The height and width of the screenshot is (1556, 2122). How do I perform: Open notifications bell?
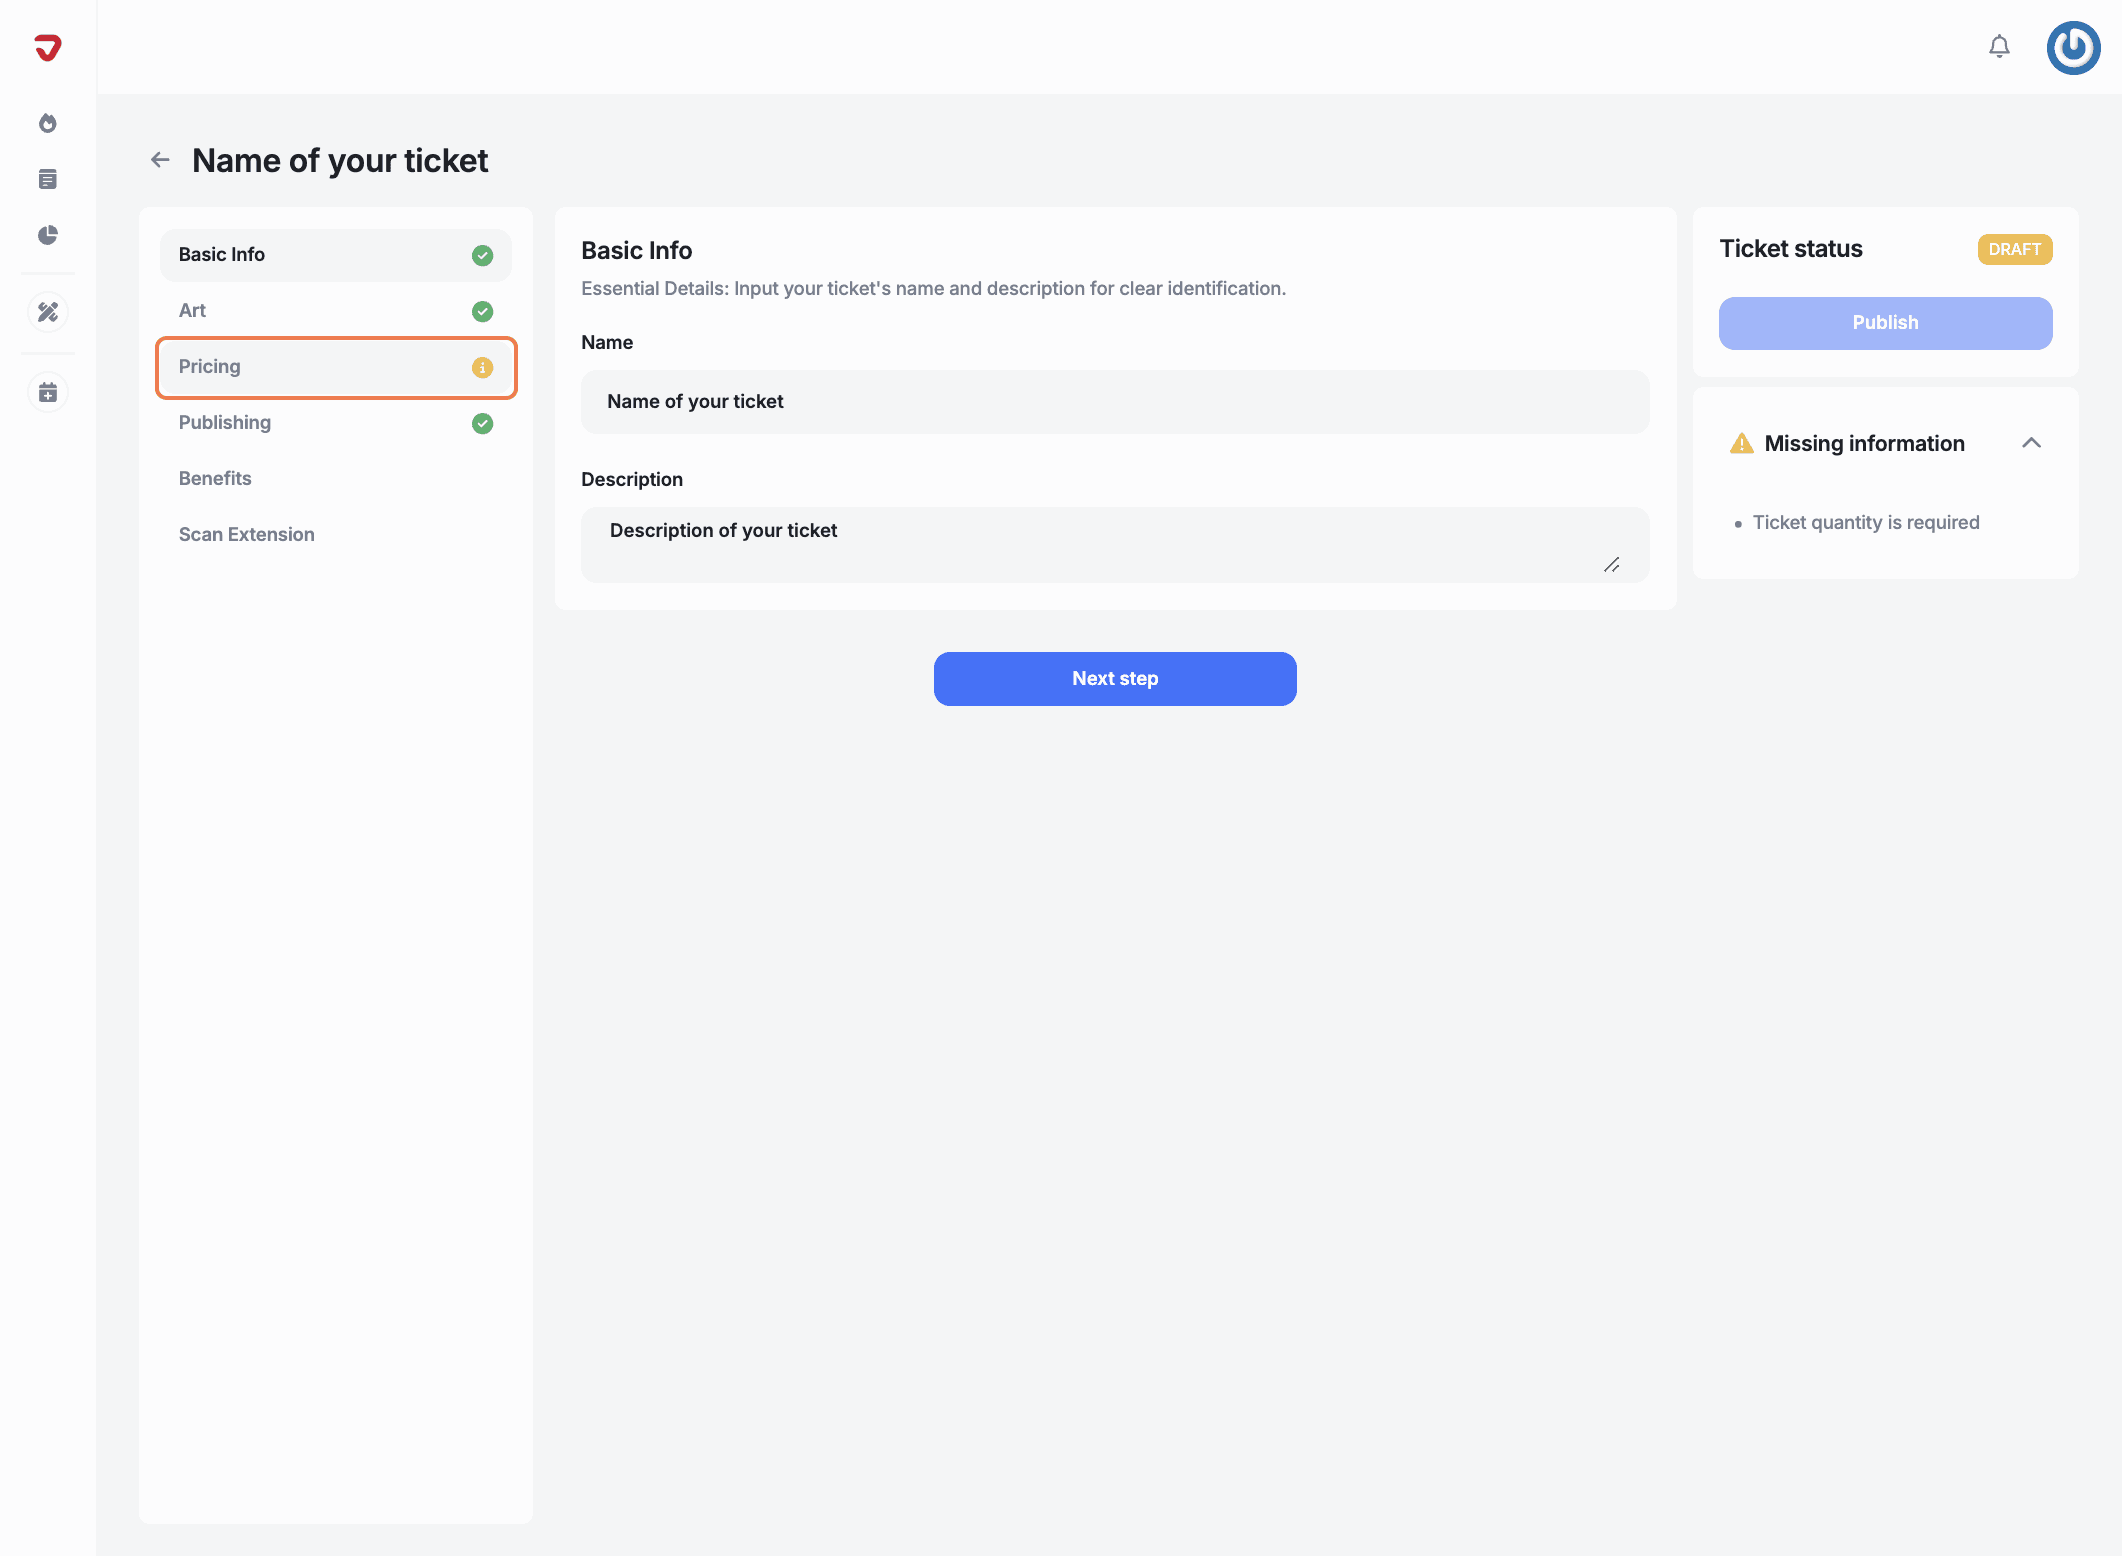(x=1999, y=47)
